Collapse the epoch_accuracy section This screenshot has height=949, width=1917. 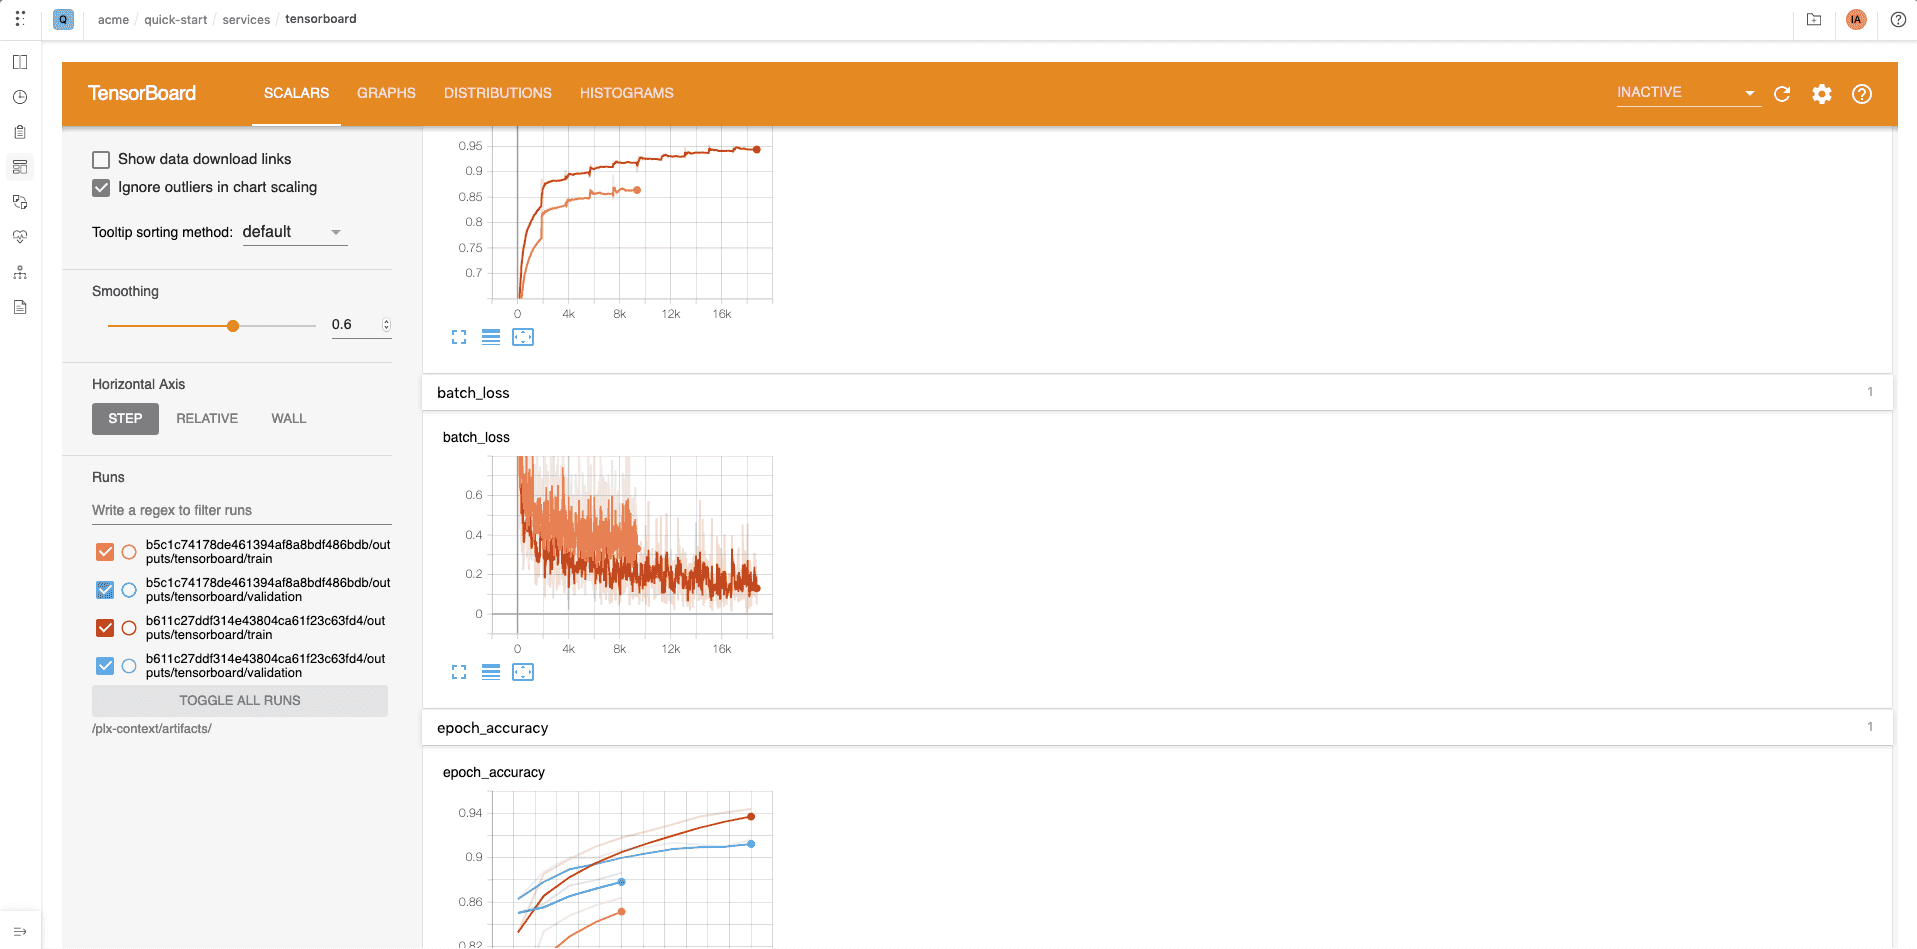[x=492, y=727]
